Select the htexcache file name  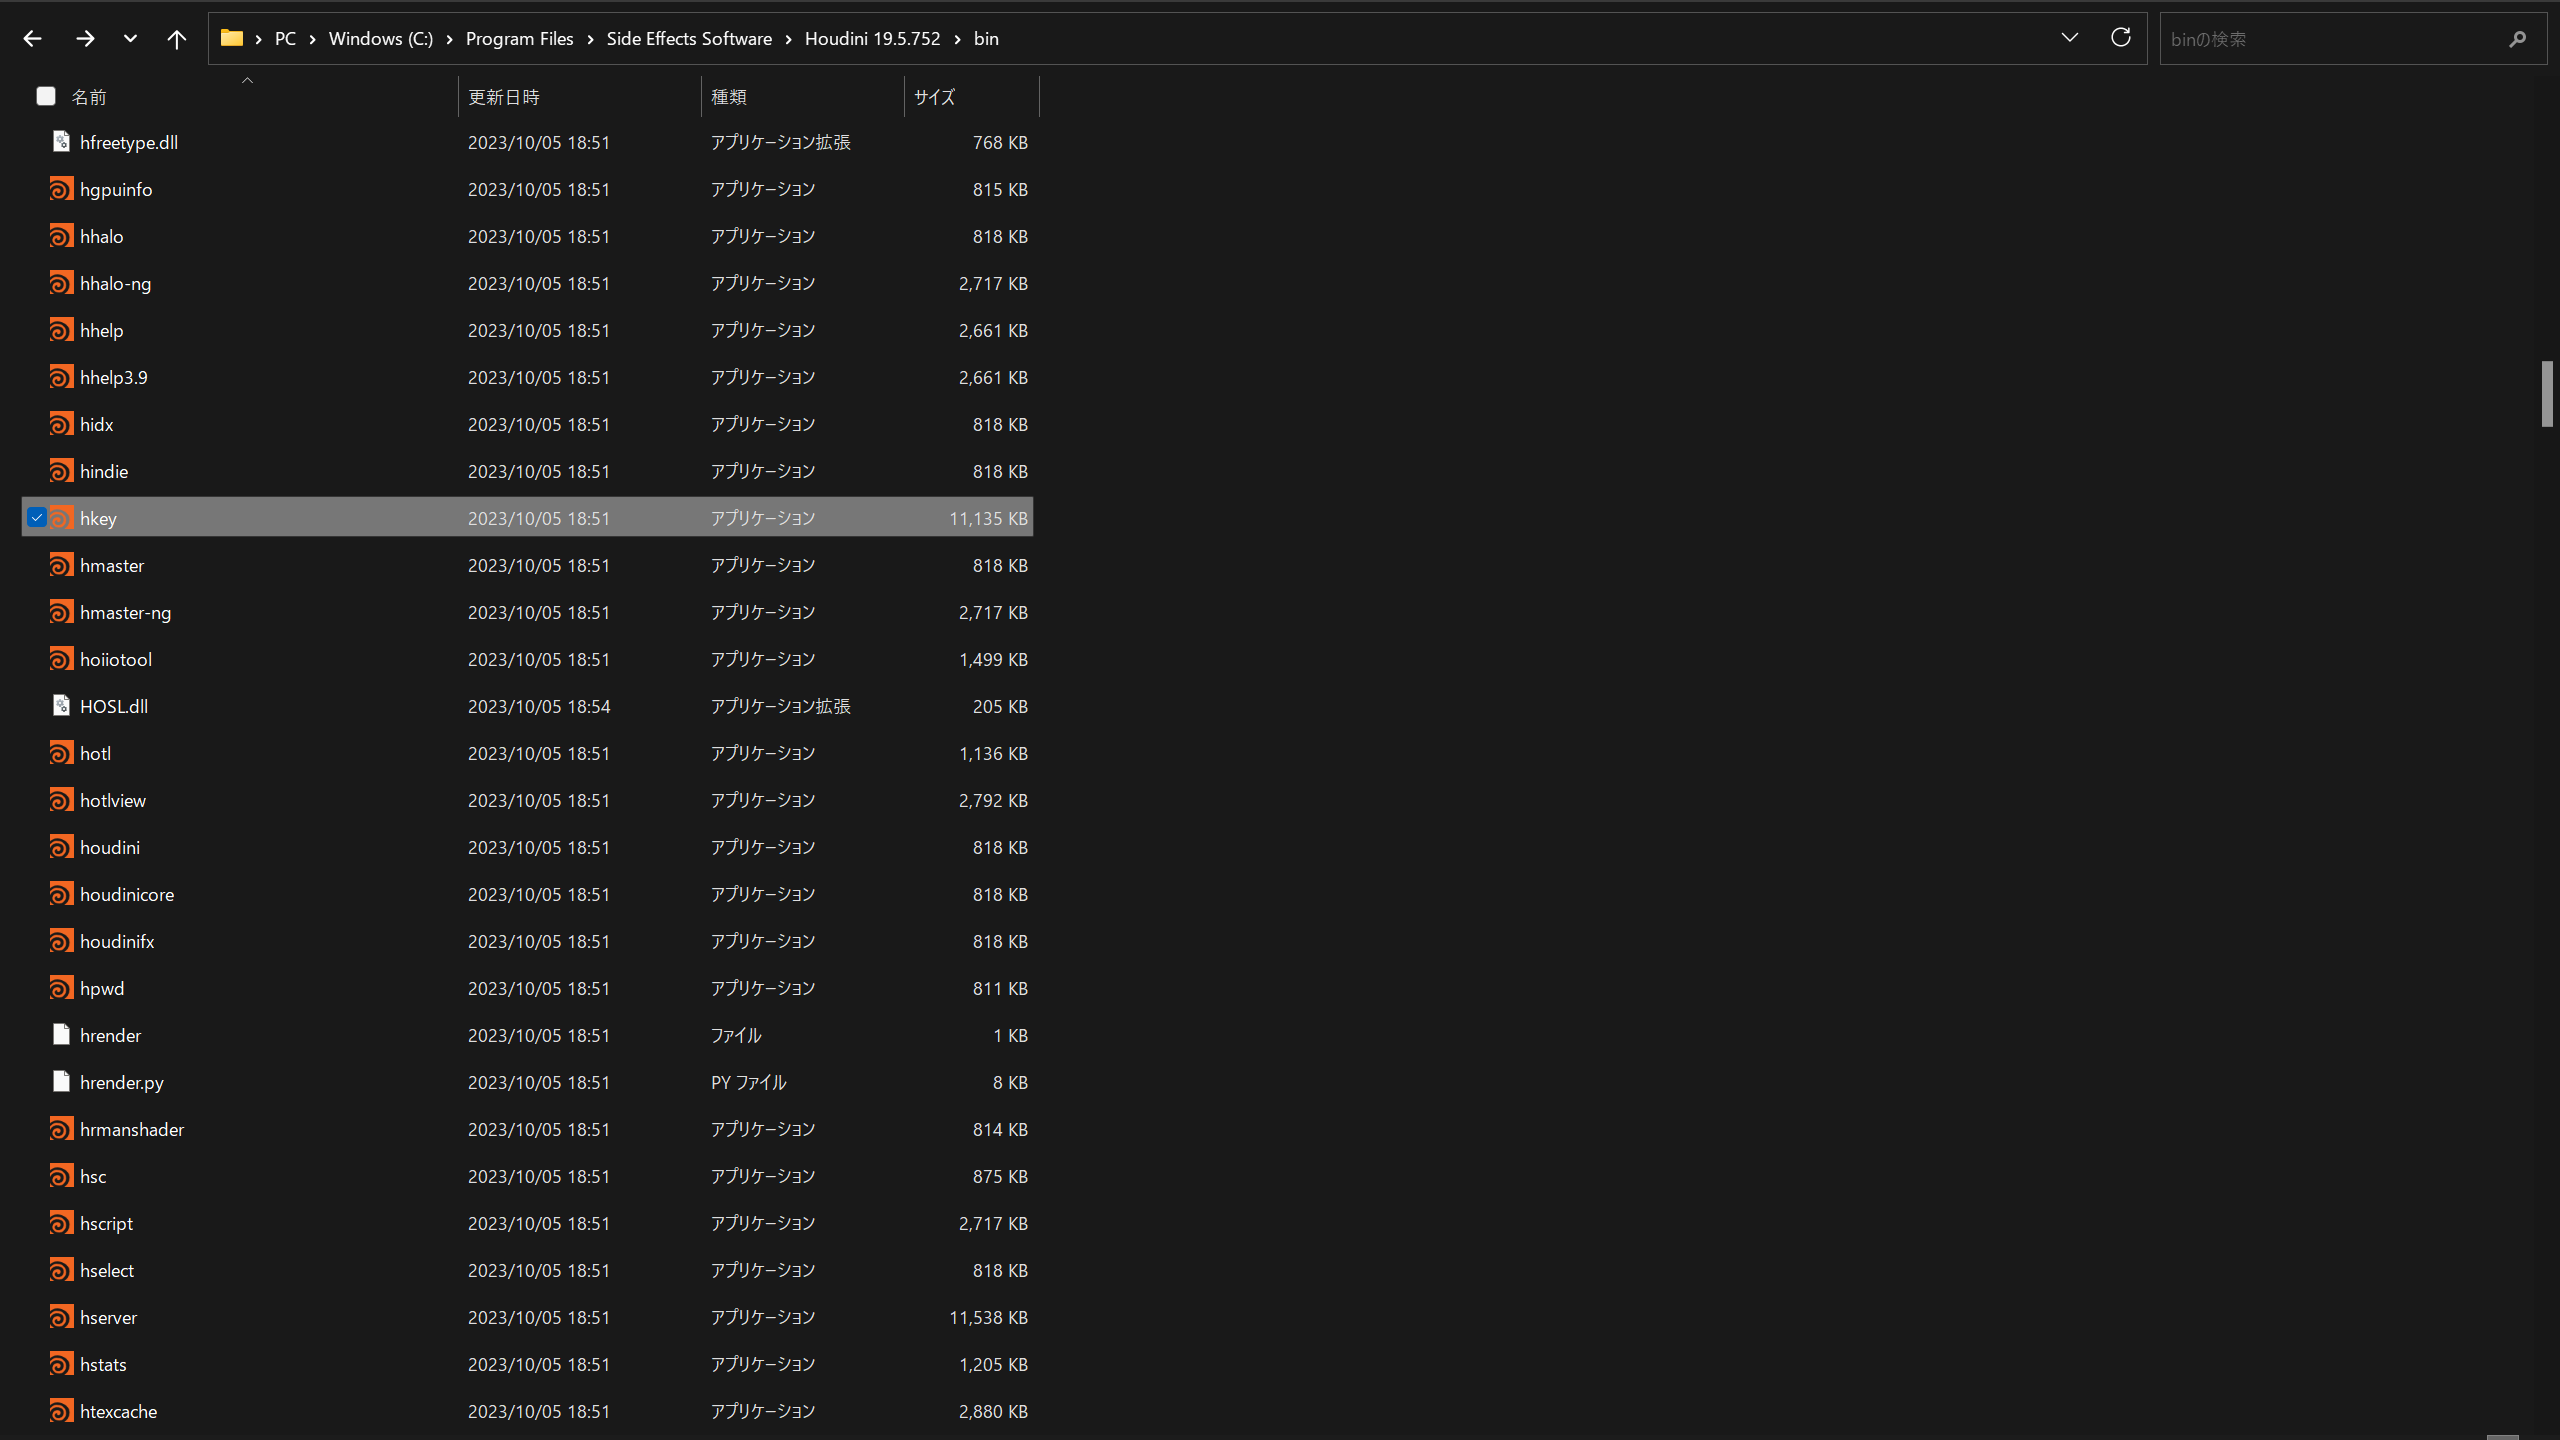tap(118, 1411)
